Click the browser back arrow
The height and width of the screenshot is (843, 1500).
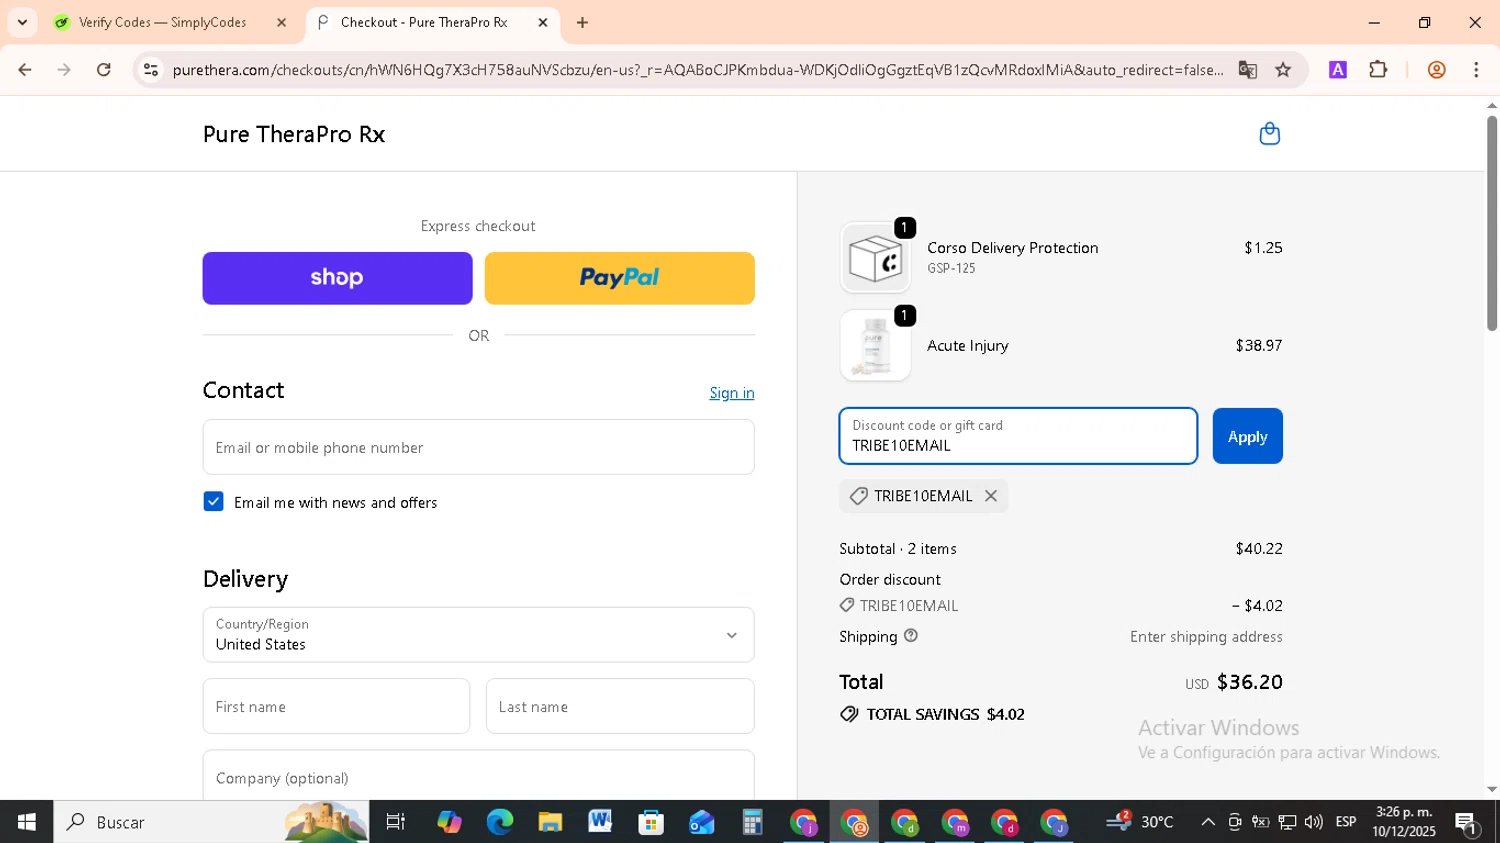[25, 70]
